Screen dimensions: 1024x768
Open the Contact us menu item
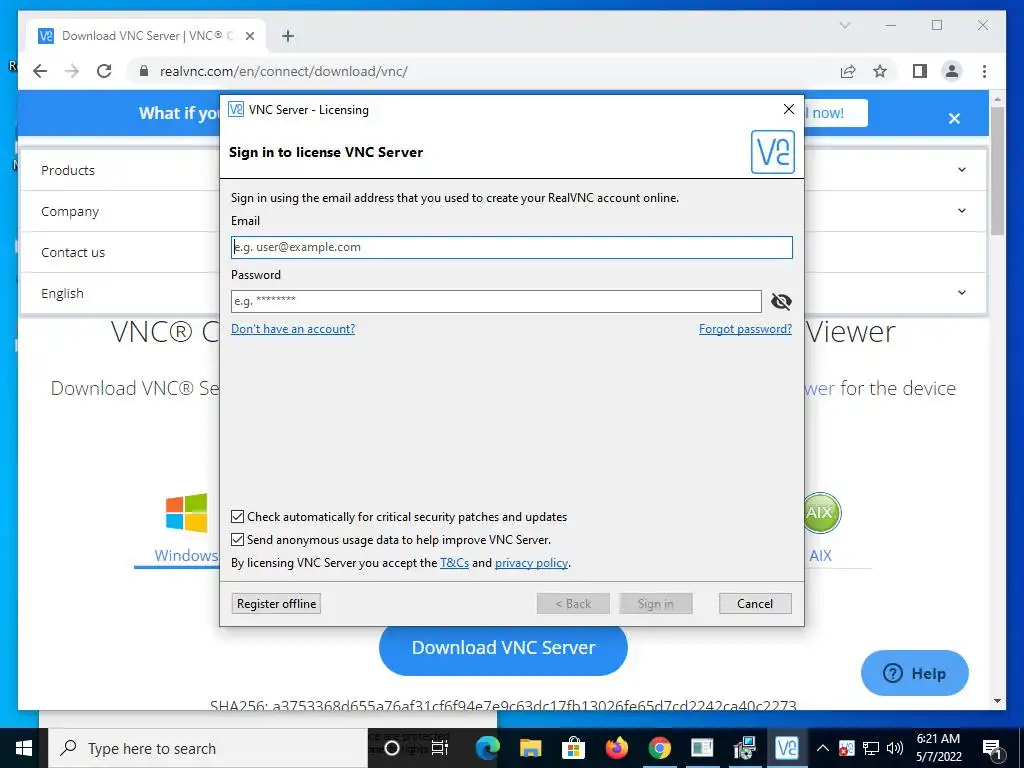coord(73,252)
